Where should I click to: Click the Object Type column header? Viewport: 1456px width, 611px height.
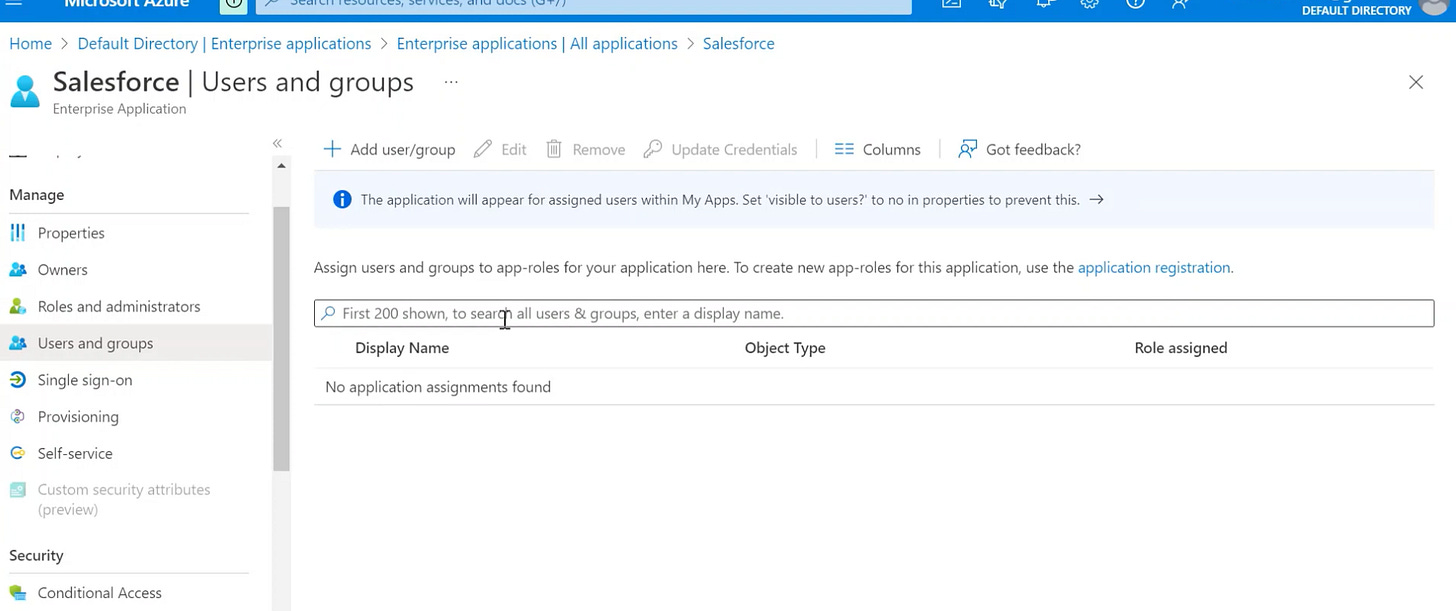coord(785,348)
